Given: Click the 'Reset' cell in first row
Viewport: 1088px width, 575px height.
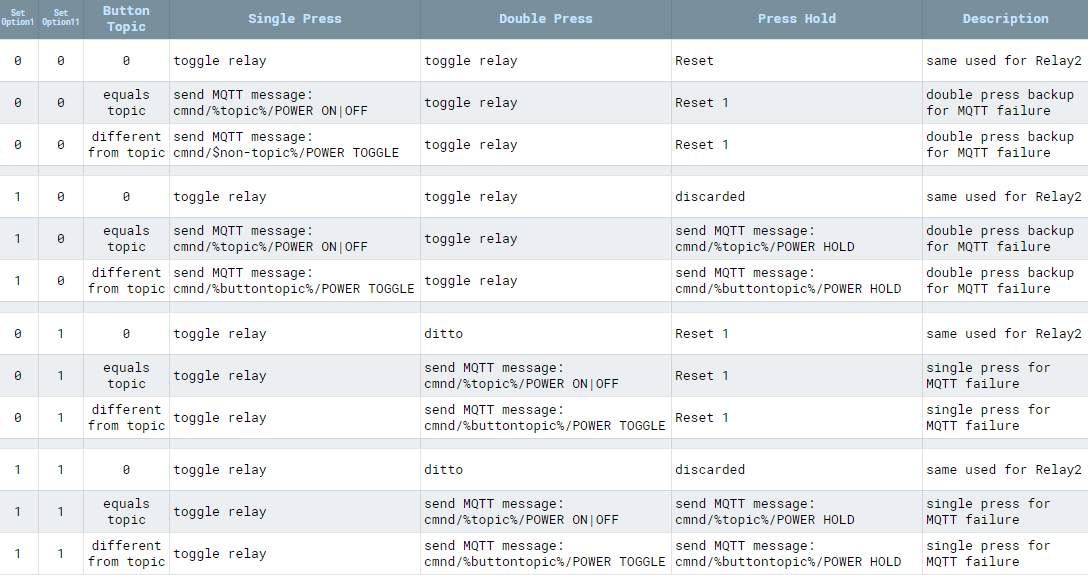Looking at the screenshot, I should coord(695,61).
